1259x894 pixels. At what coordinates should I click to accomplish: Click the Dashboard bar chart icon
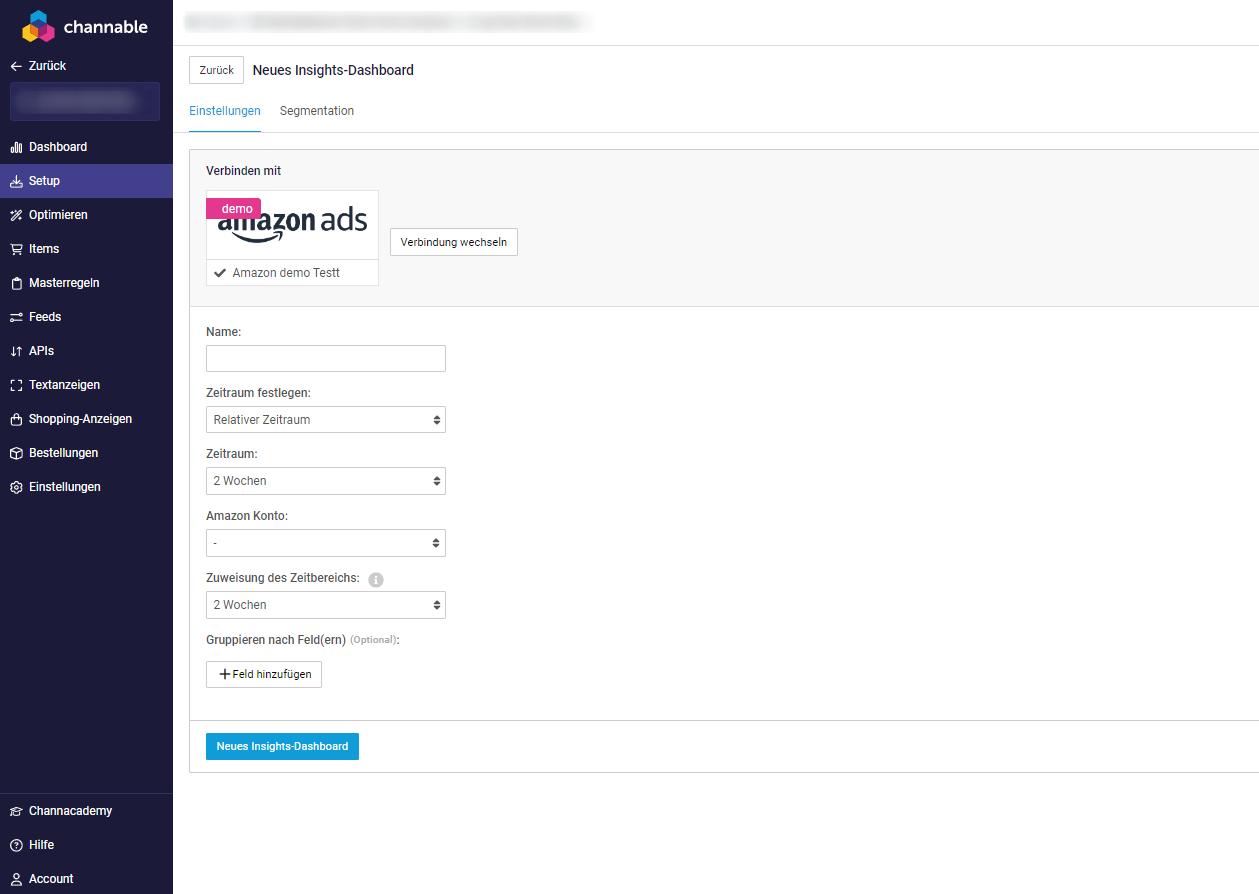[x=16, y=147]
